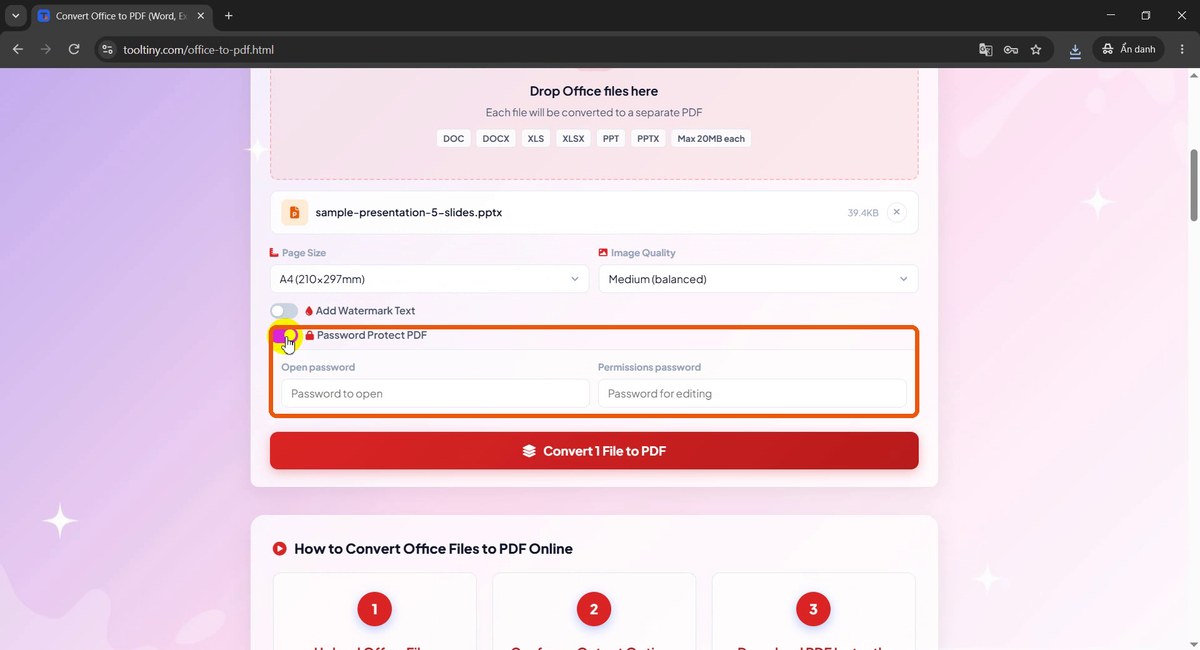Viewport: 1200px width, 650px height.
Task: Click the red padlock icon
Action: (x=310, y=335)
